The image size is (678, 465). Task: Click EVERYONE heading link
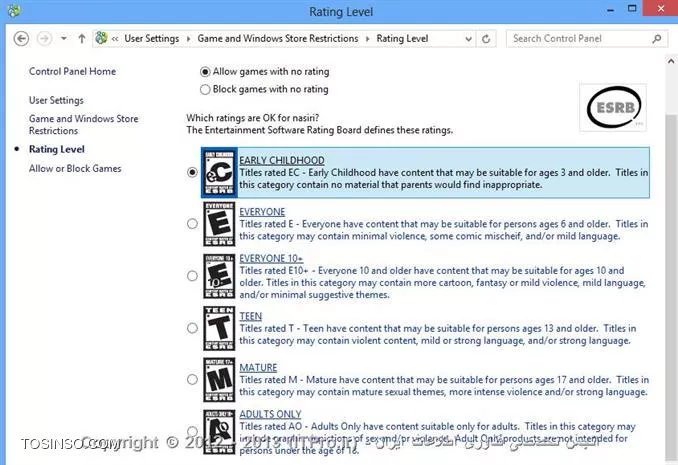click(262, 212)
